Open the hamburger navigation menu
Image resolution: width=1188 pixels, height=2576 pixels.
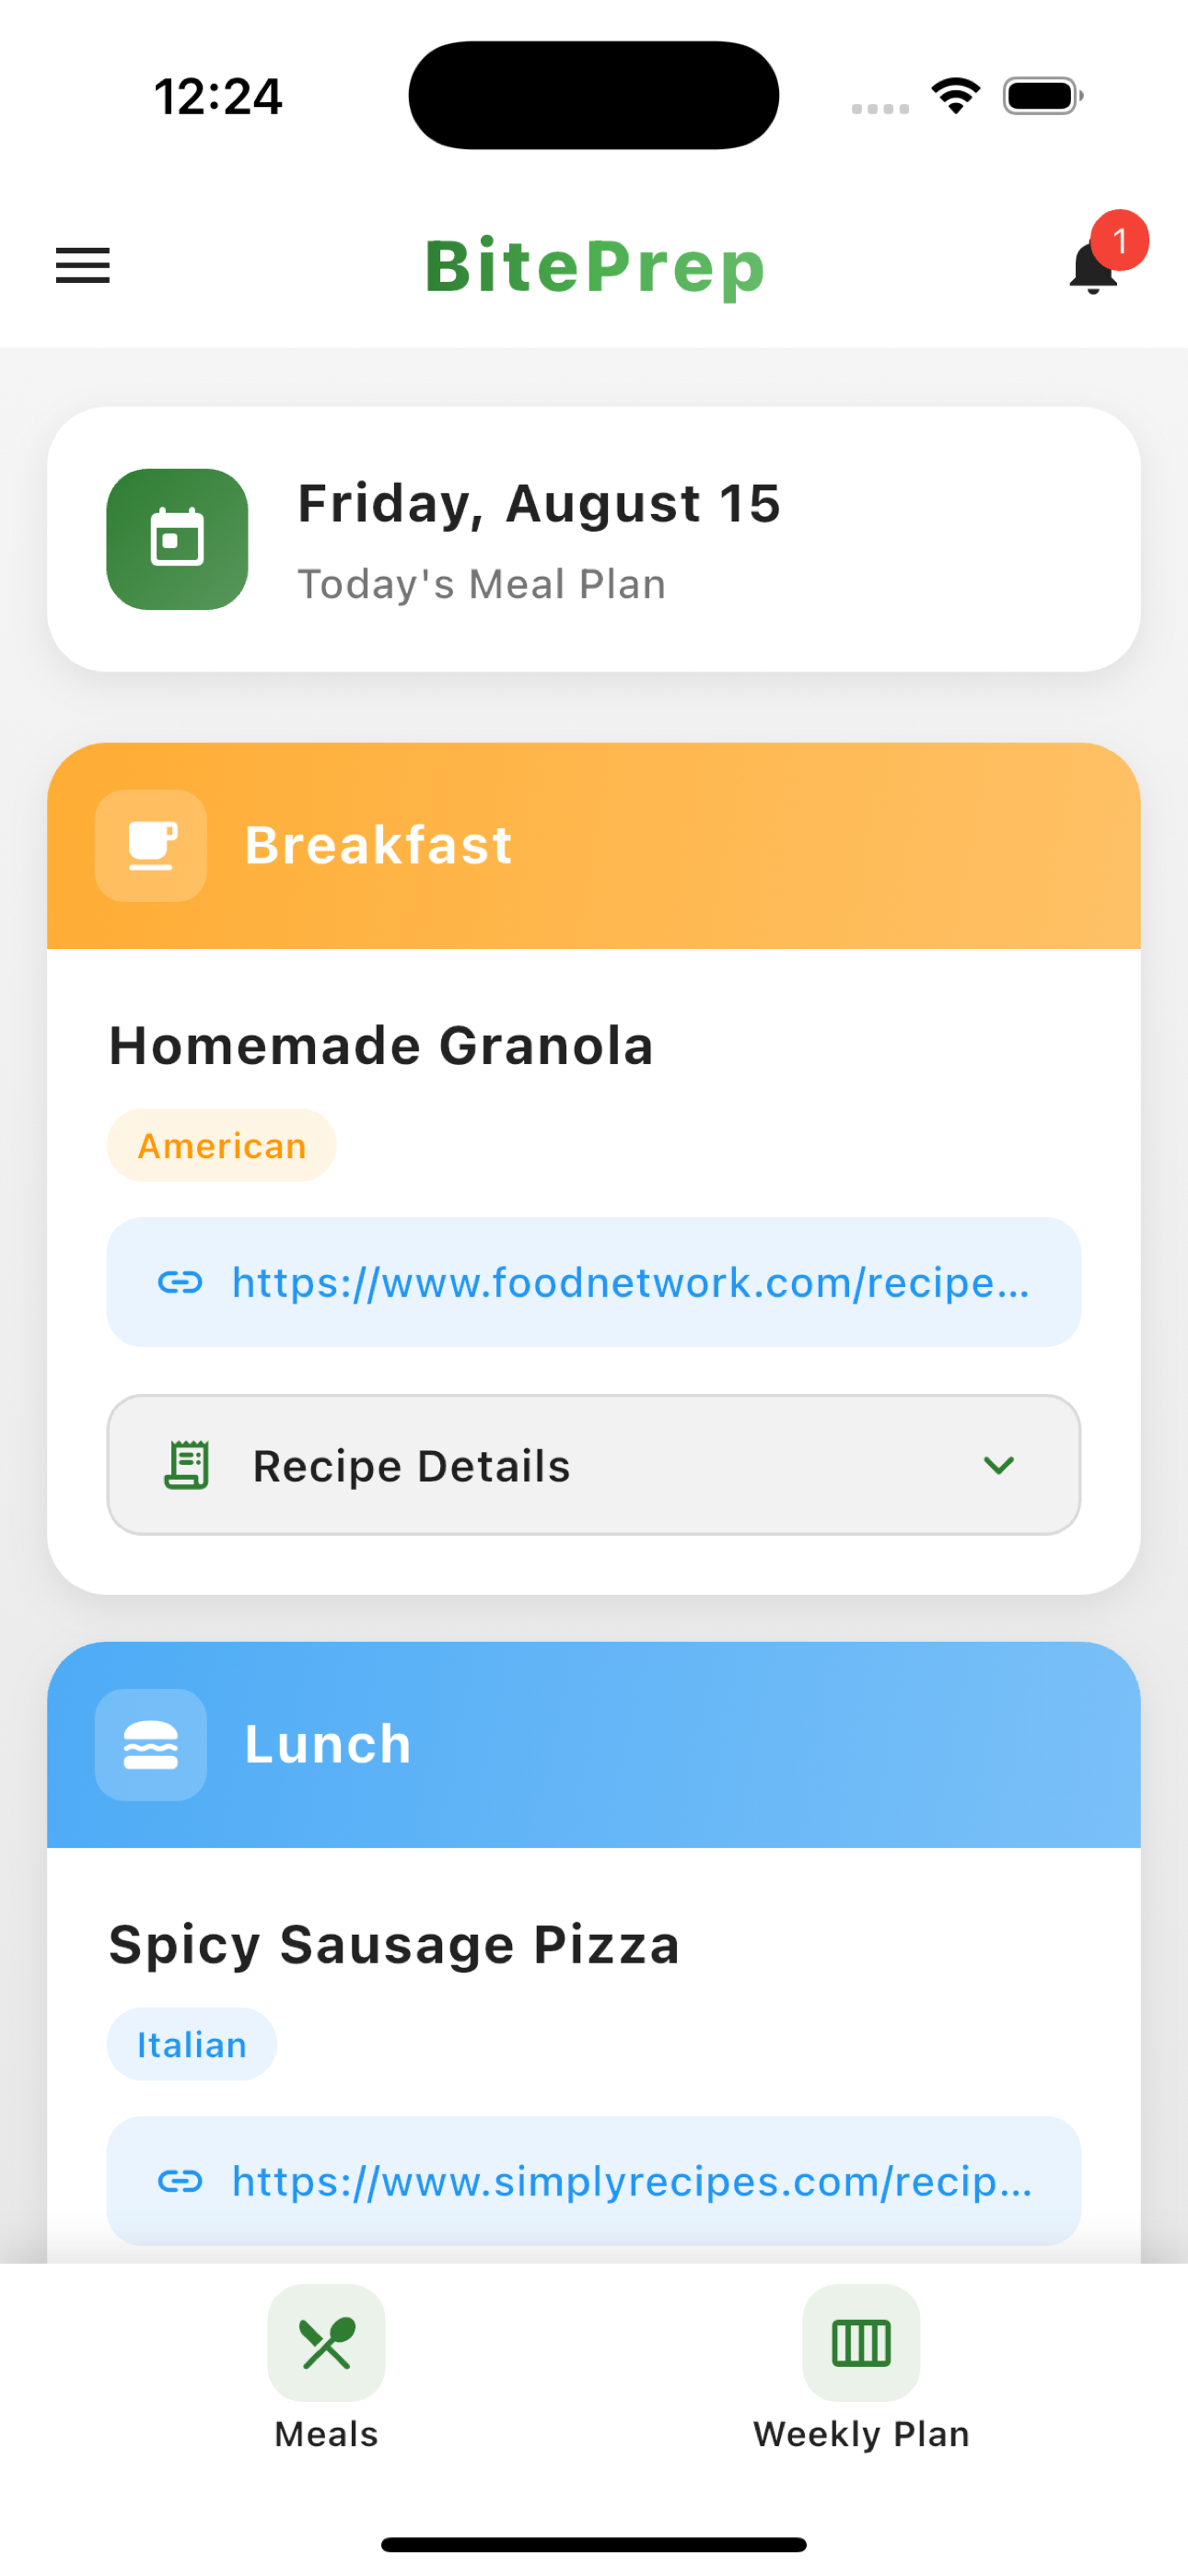(x=83, y=266)
